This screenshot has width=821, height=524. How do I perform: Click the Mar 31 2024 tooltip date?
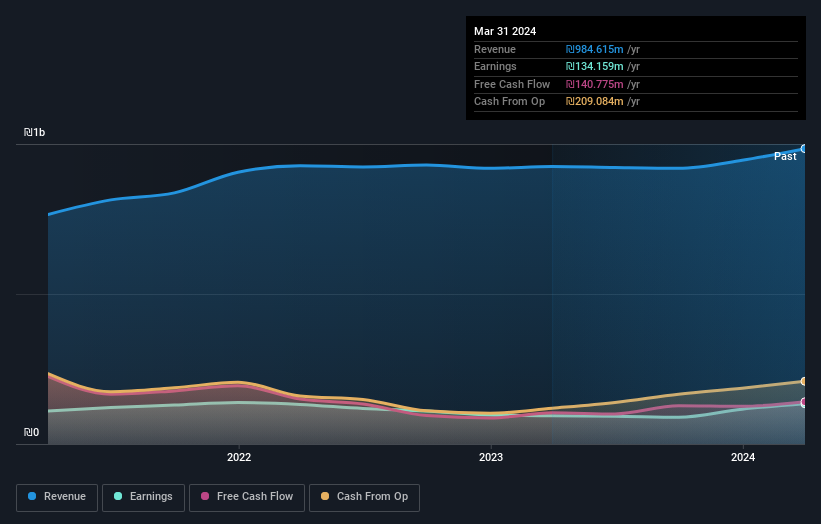tap(505, 31)
